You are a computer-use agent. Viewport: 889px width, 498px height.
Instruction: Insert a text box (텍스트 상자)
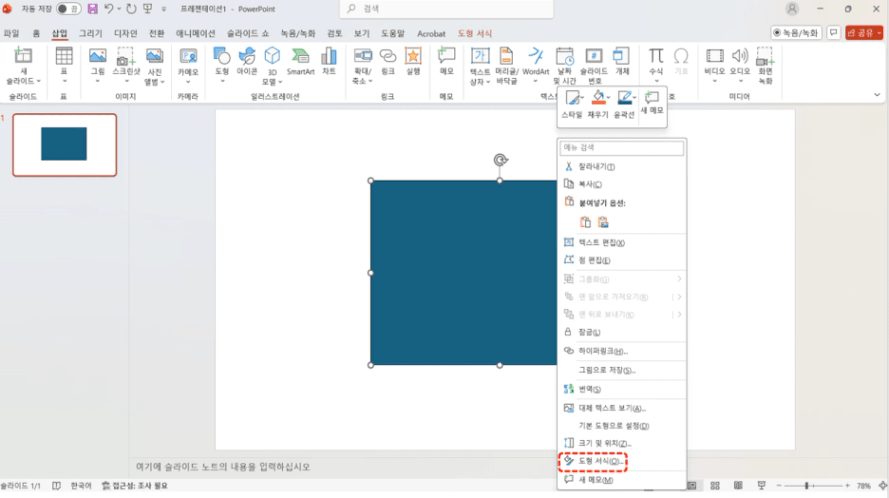480,66
